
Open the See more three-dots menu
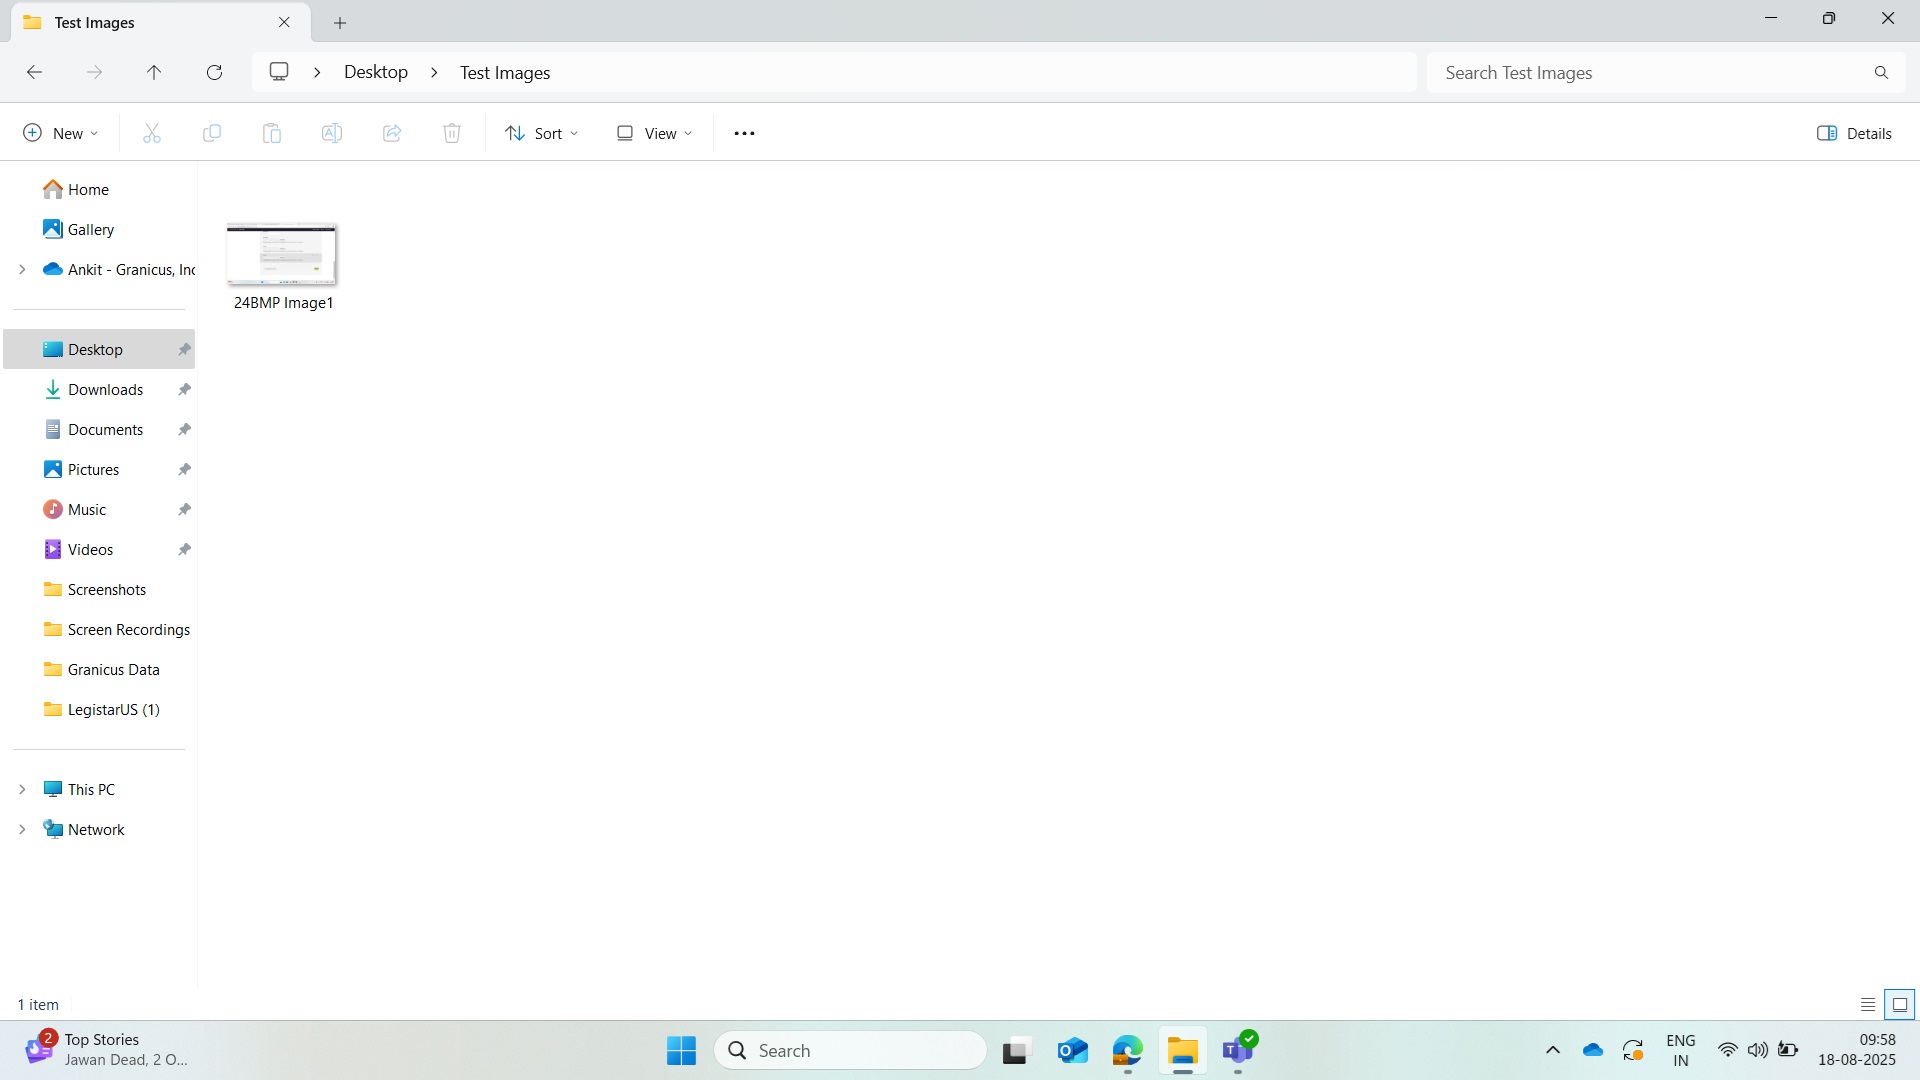point(744,133)
